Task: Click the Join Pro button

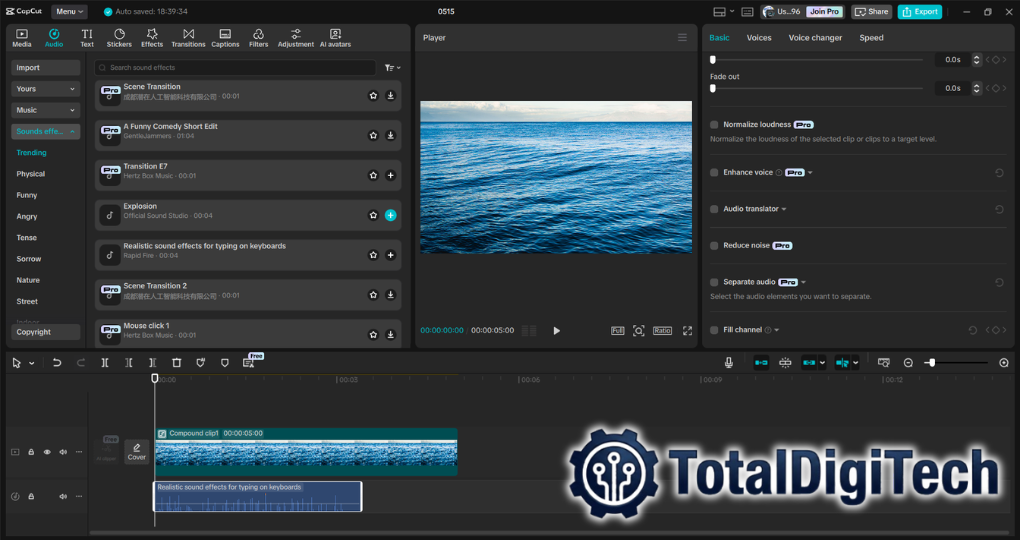Action: 825,12
